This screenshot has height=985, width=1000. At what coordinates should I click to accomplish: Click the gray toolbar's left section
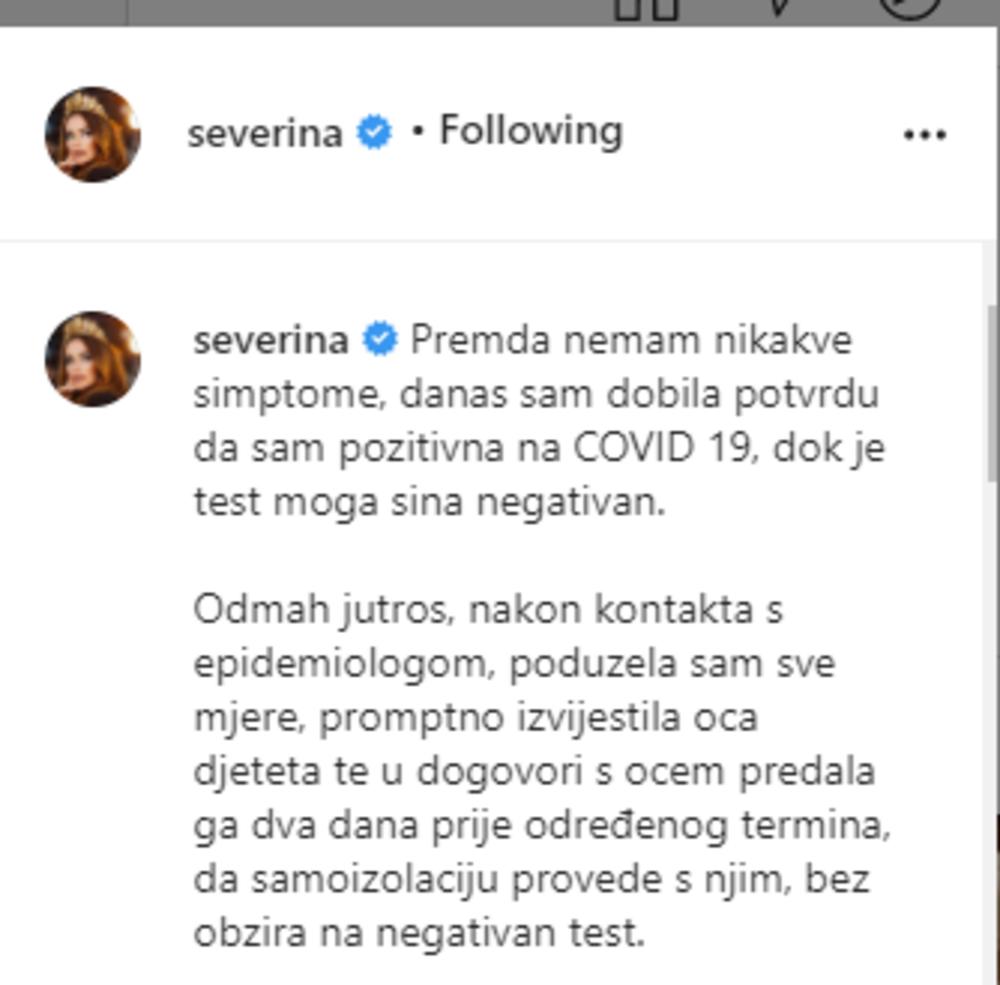(x=63, y=12)
